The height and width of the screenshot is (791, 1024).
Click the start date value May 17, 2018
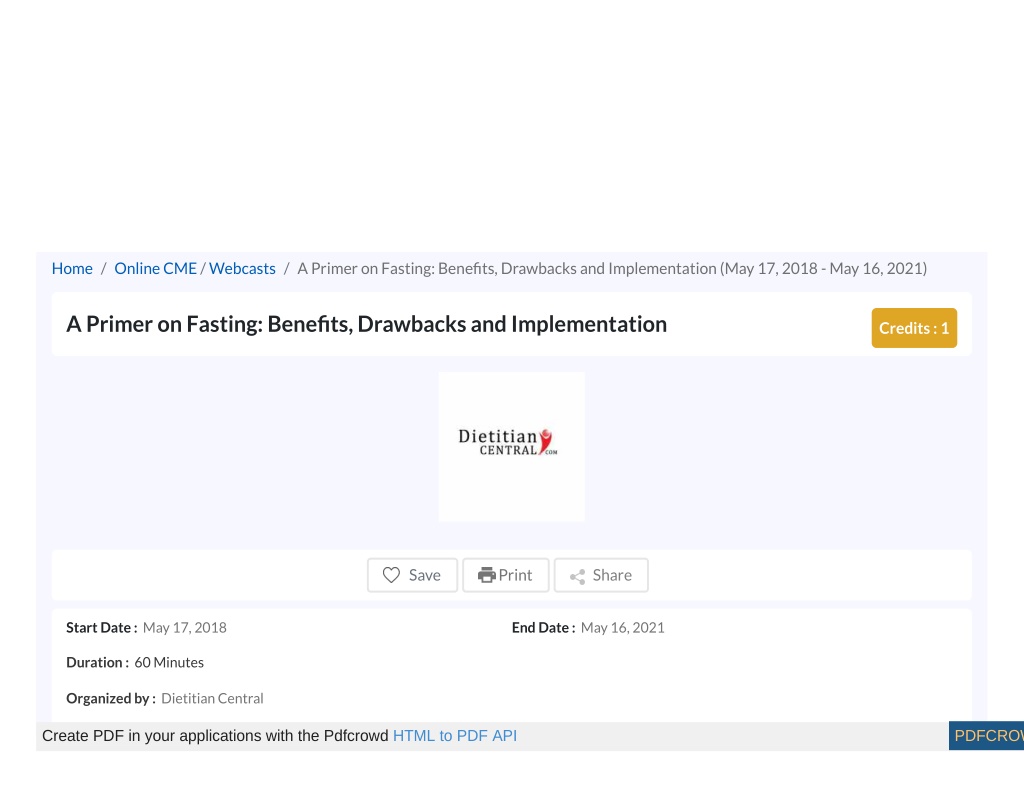(x=185, y=628)
